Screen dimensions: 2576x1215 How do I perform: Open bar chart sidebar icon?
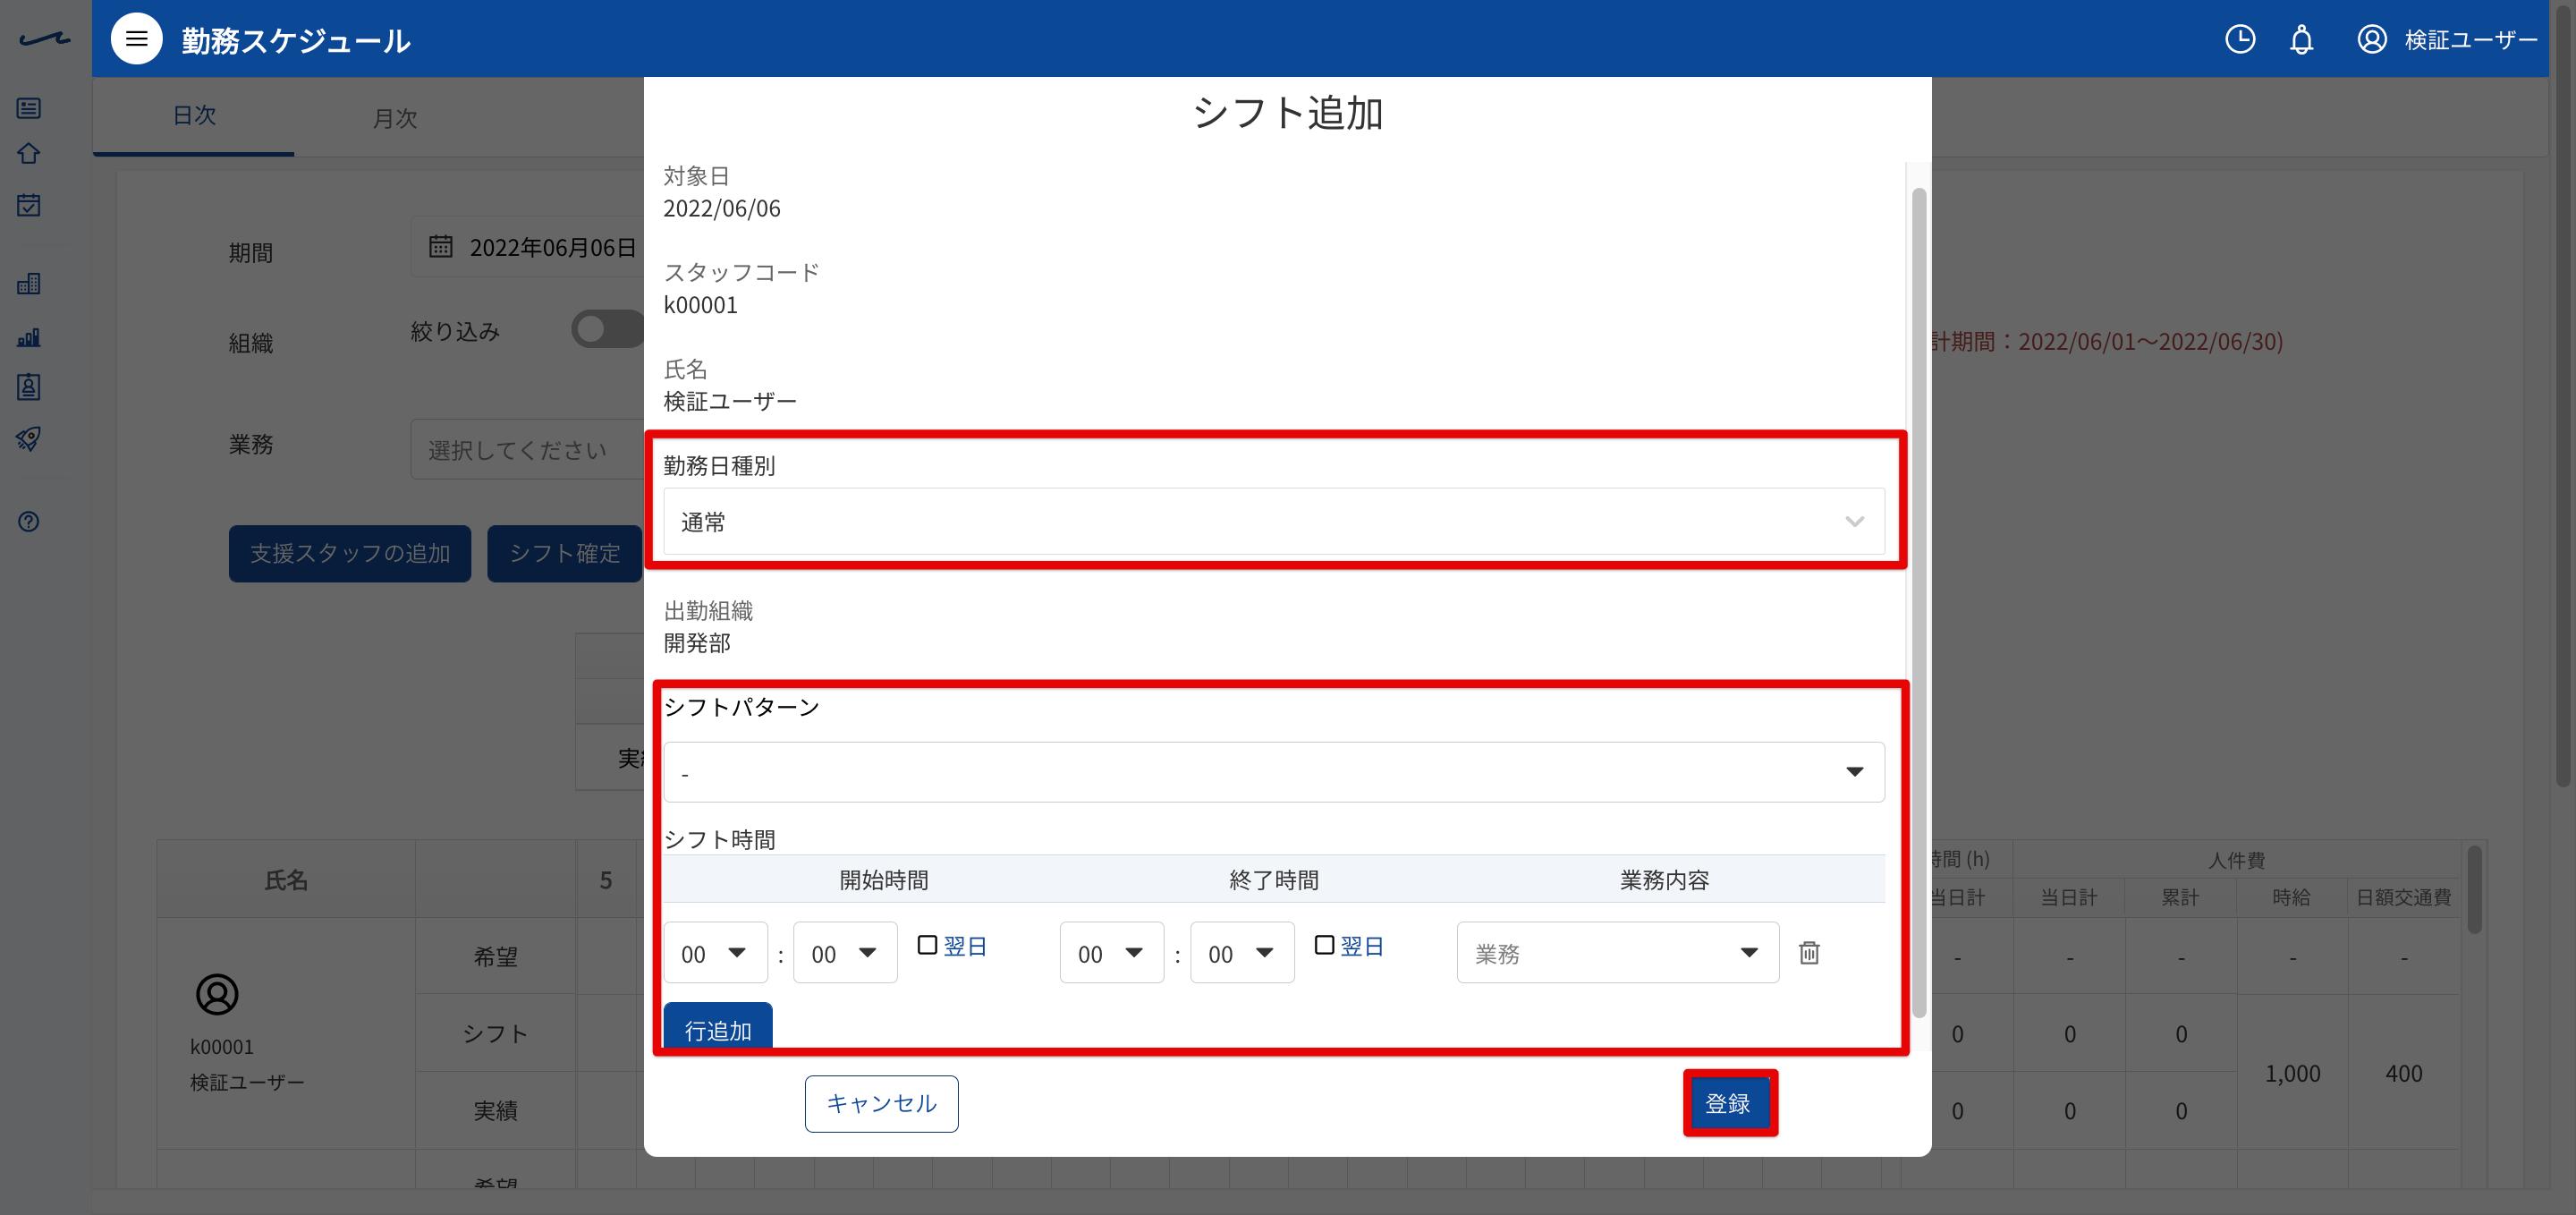tap(29, 337)
